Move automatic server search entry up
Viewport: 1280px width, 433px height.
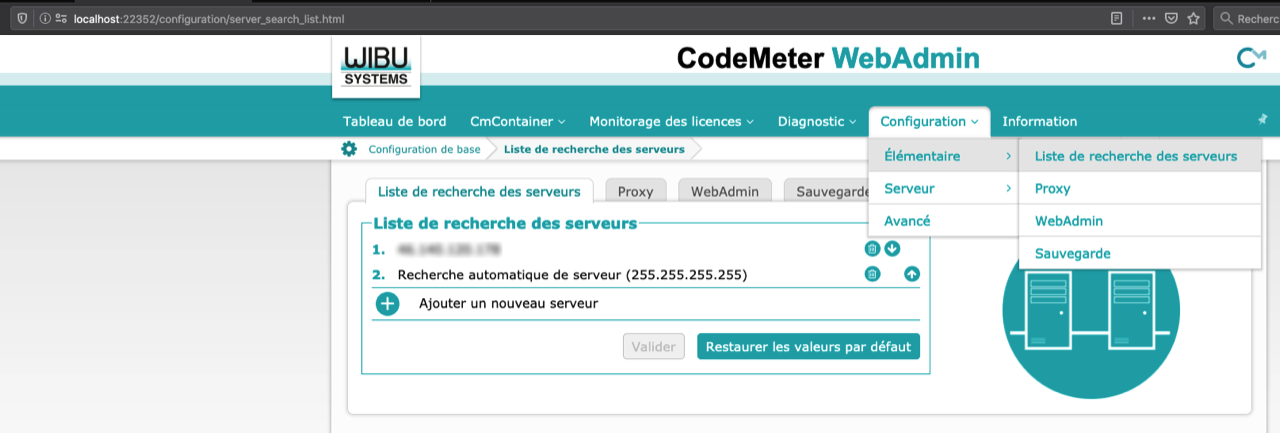pos(911,274)
